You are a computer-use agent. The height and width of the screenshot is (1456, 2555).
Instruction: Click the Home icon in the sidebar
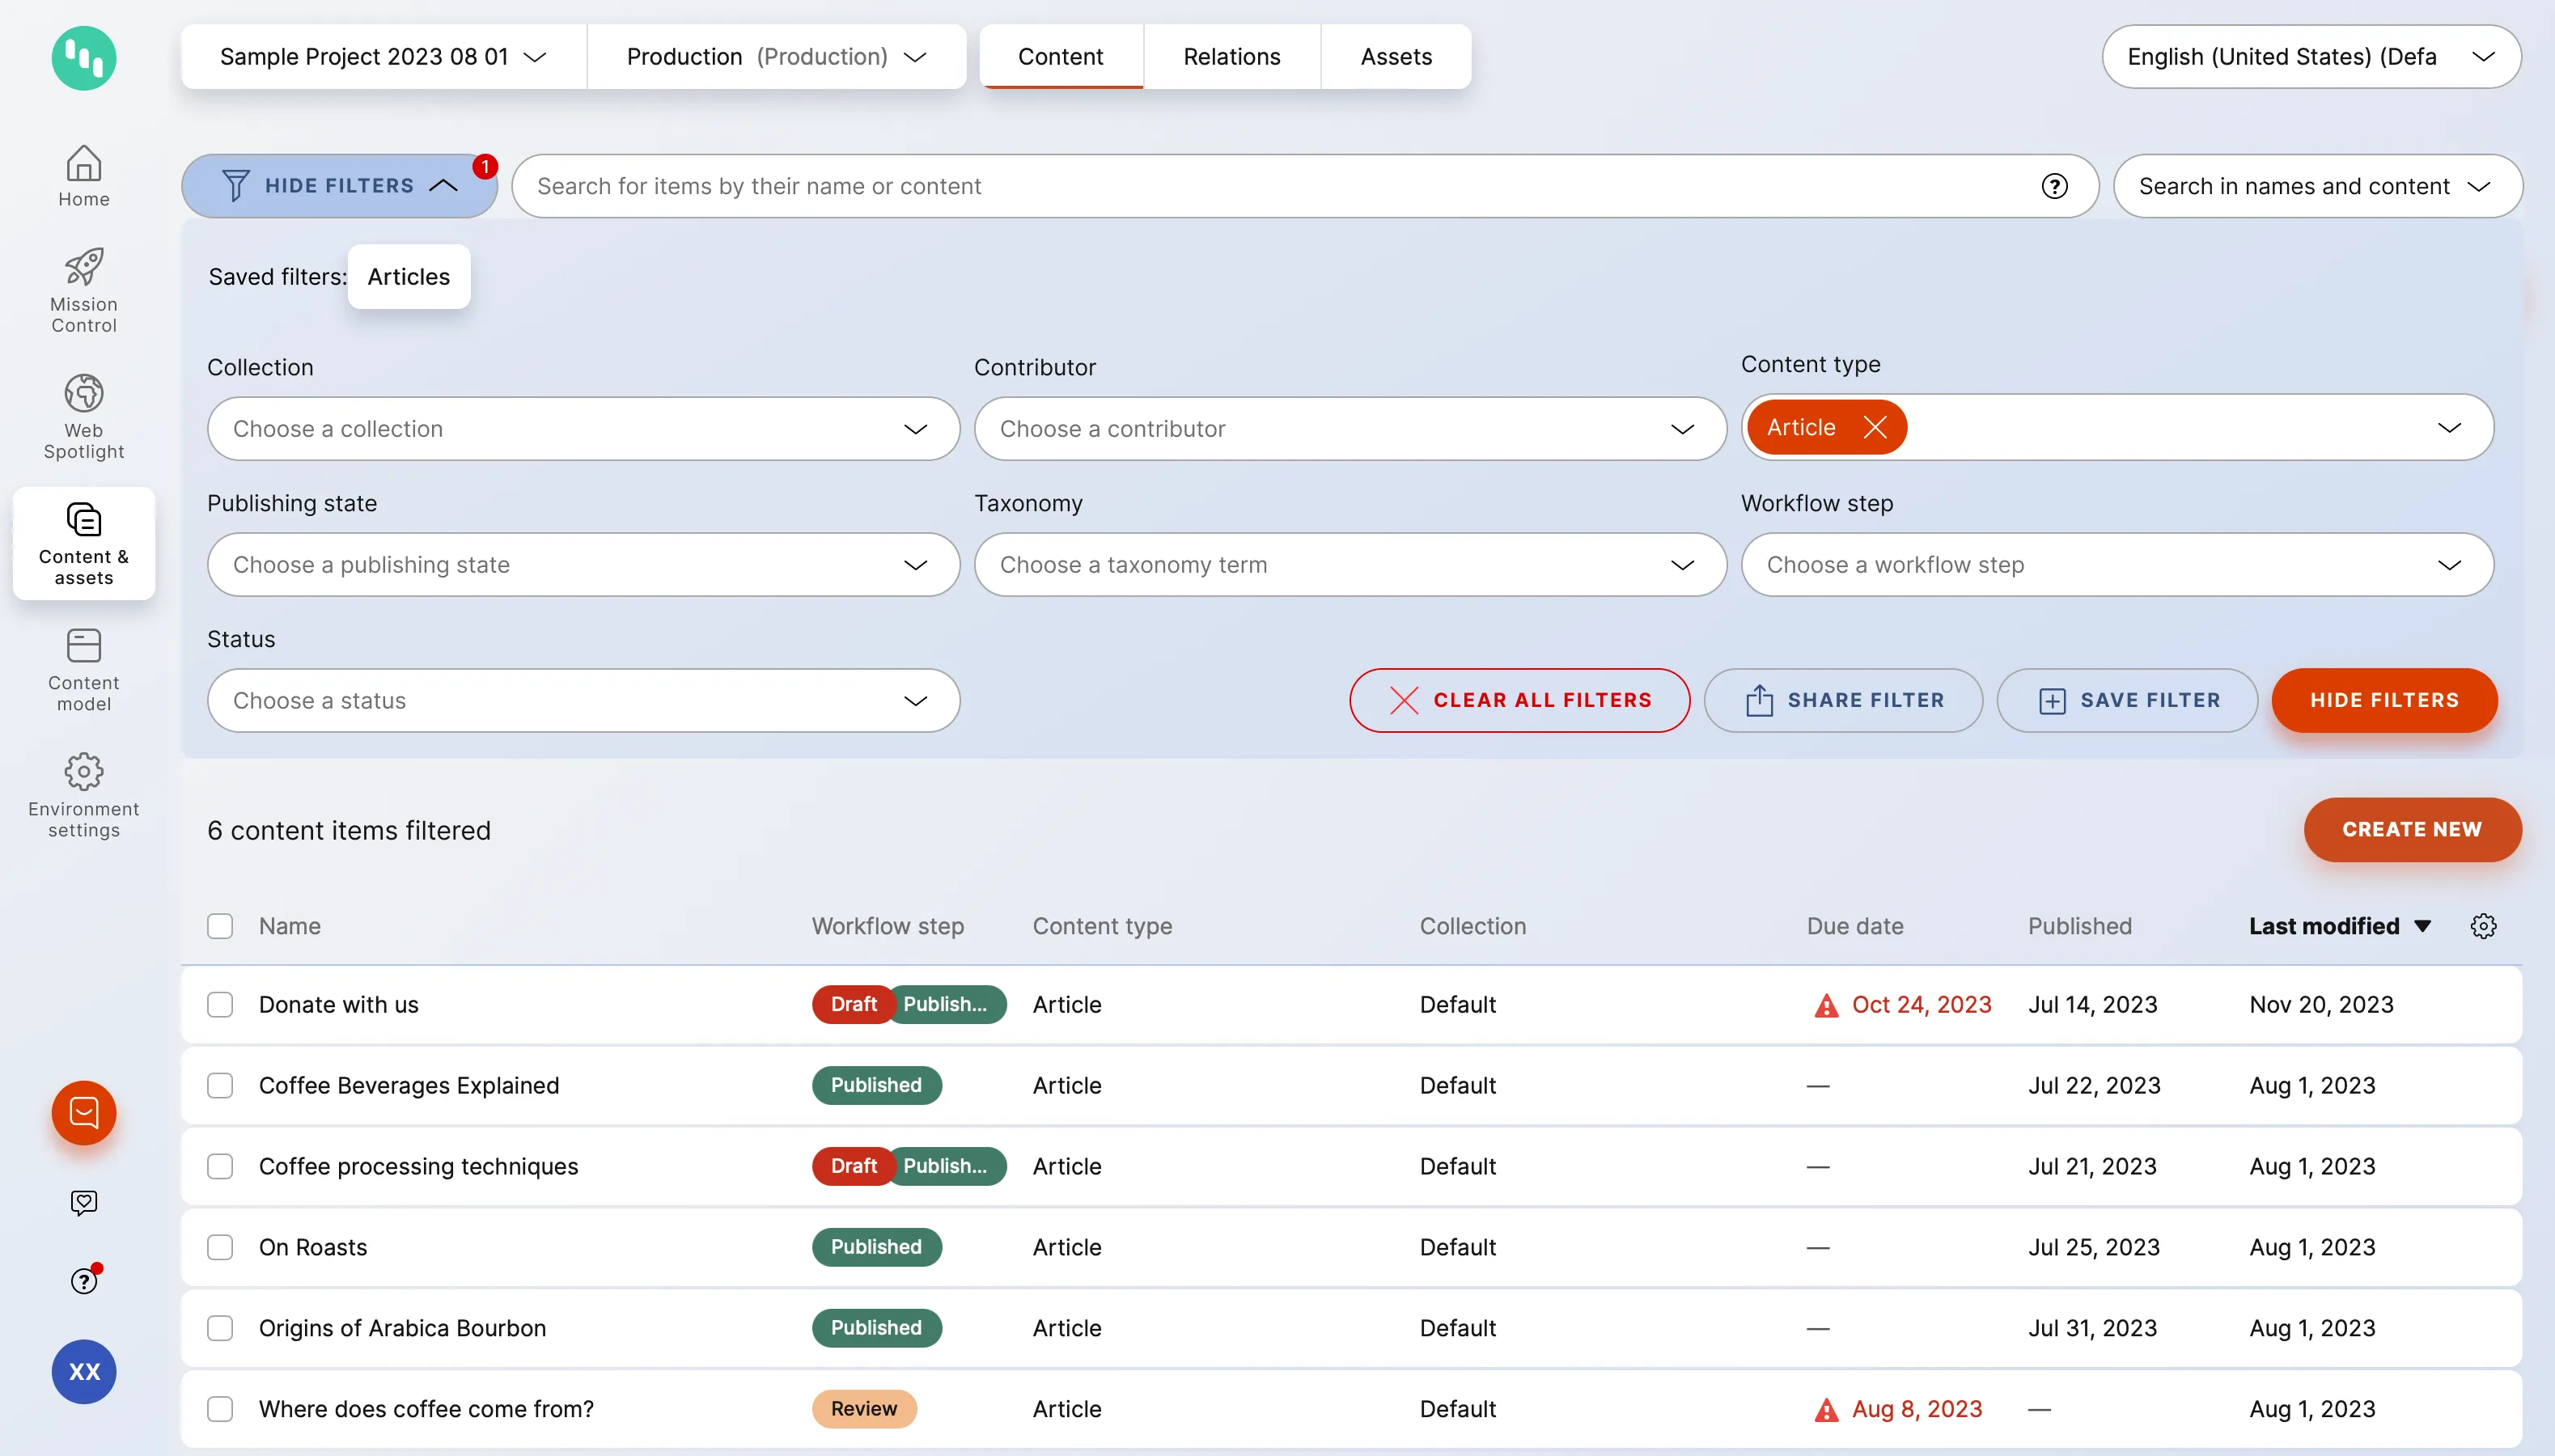pos(83,175)
